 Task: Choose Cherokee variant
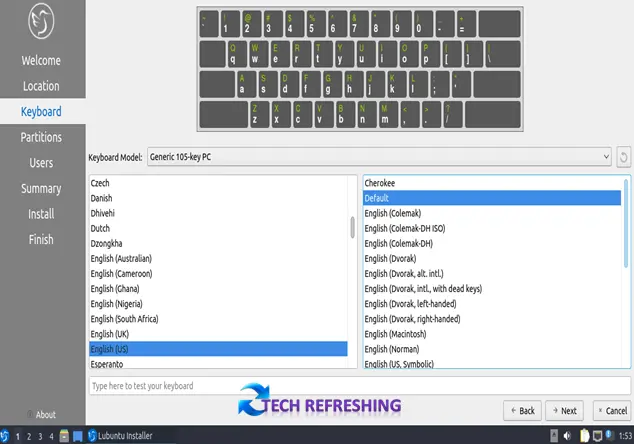tap(492, 183)
